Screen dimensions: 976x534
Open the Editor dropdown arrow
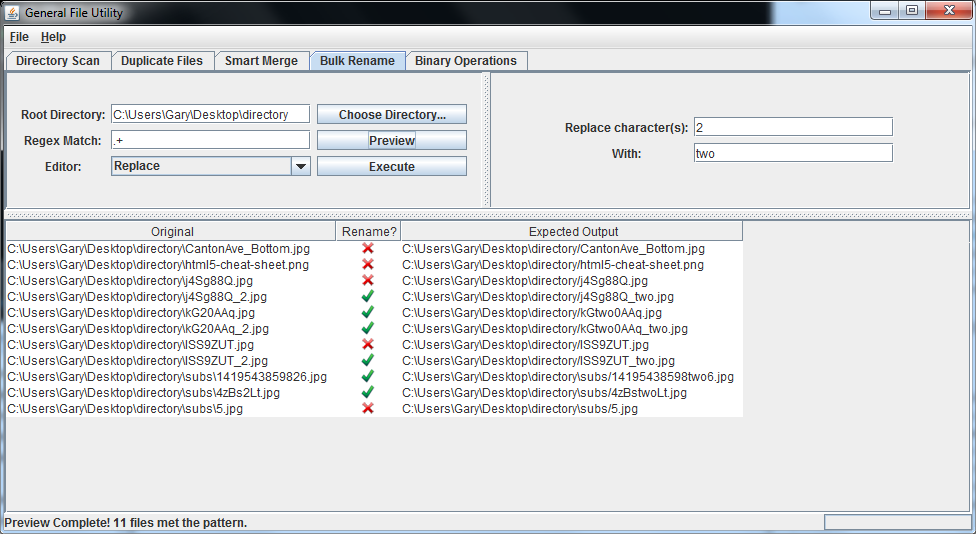[301, 166]
